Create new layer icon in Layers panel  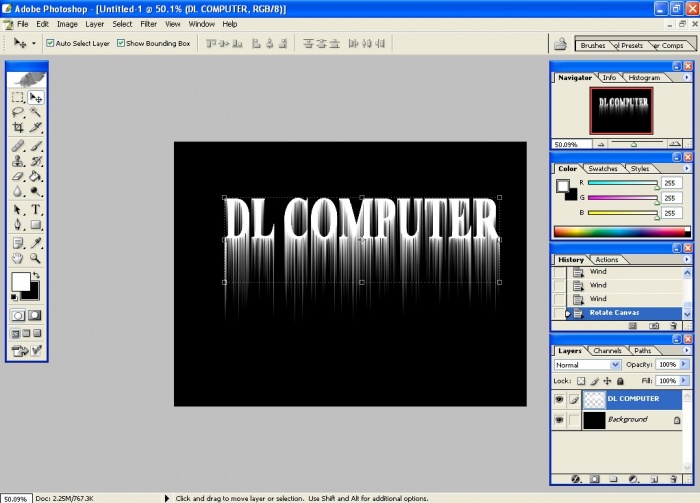coord(654,479)
